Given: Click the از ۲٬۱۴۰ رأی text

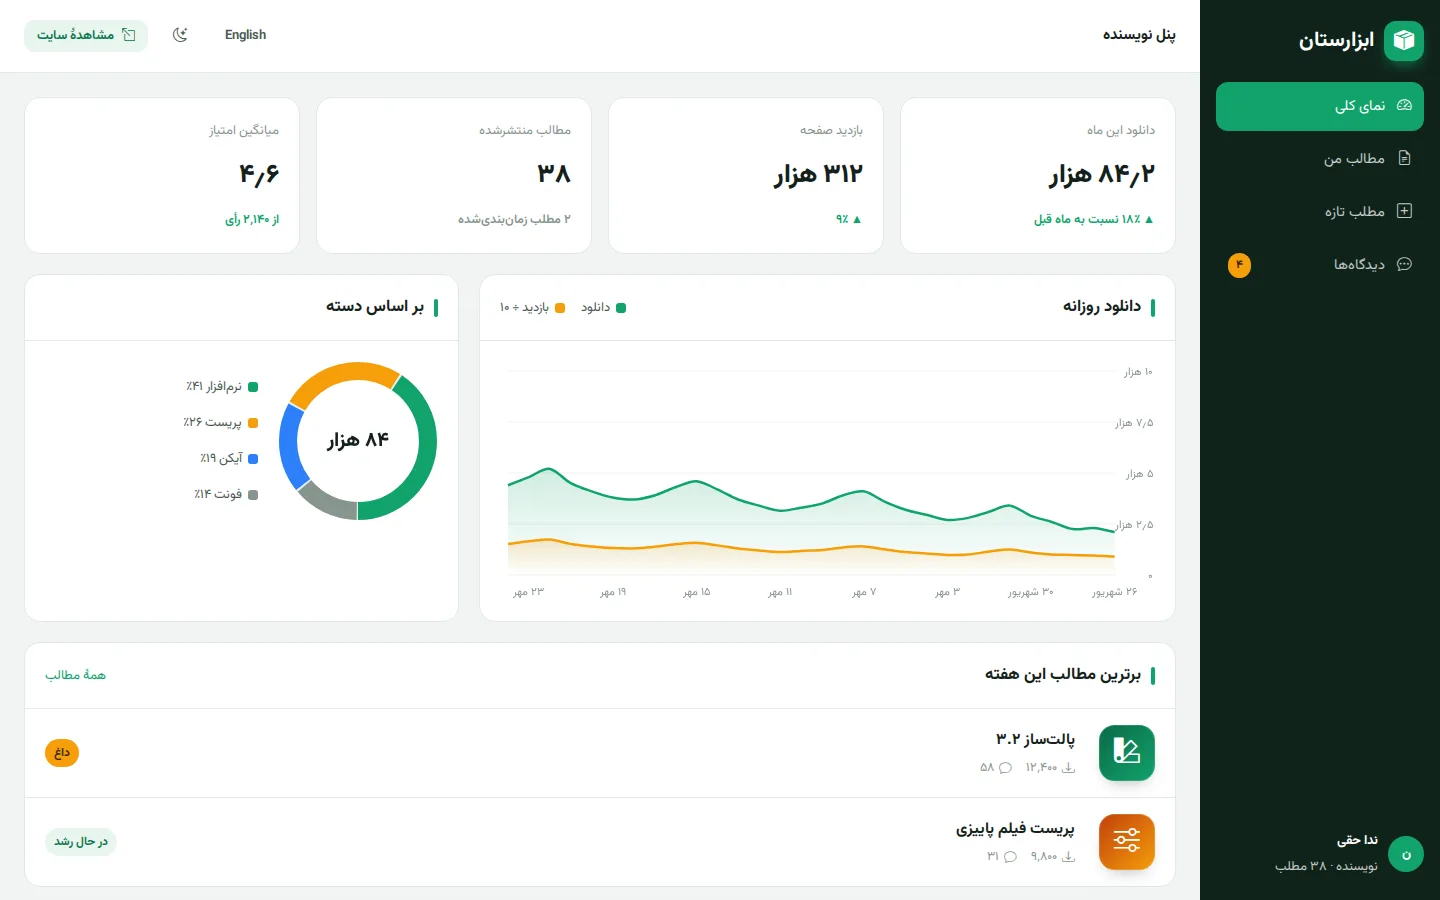Looking at the screenshot, I should 252,219.
